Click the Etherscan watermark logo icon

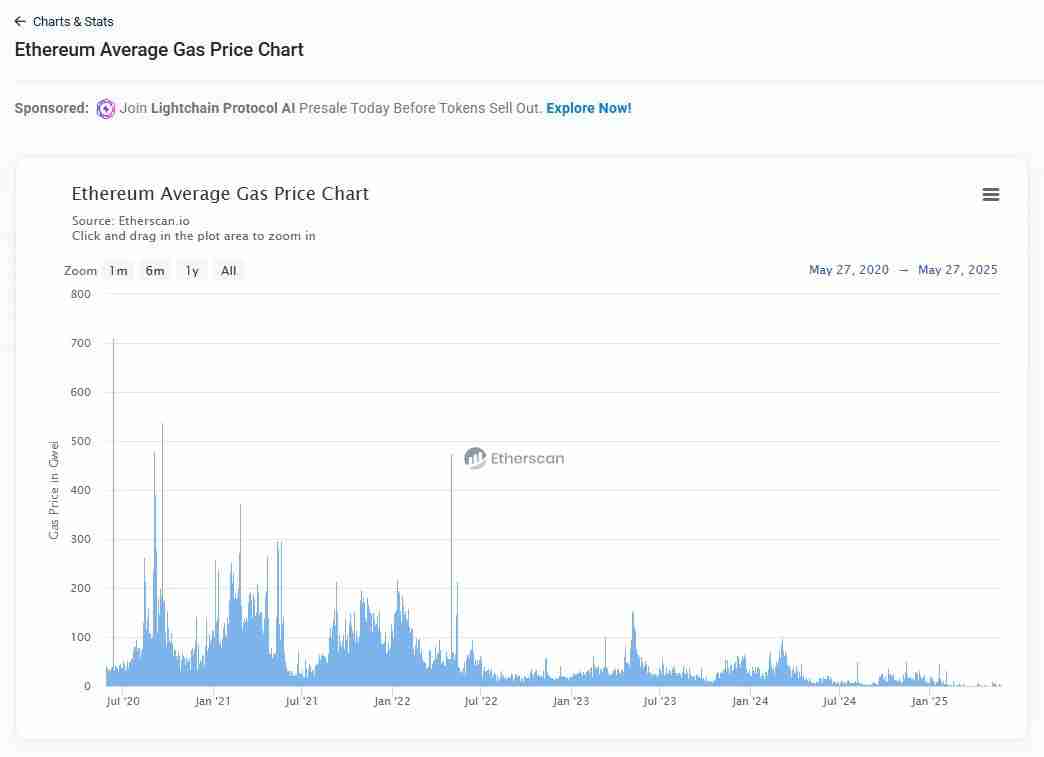475,459
